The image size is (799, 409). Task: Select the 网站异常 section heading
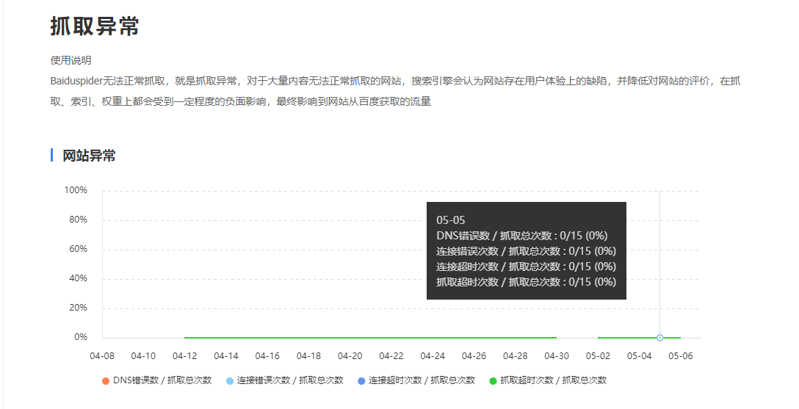pyautogui.click(x=89, y=156)
